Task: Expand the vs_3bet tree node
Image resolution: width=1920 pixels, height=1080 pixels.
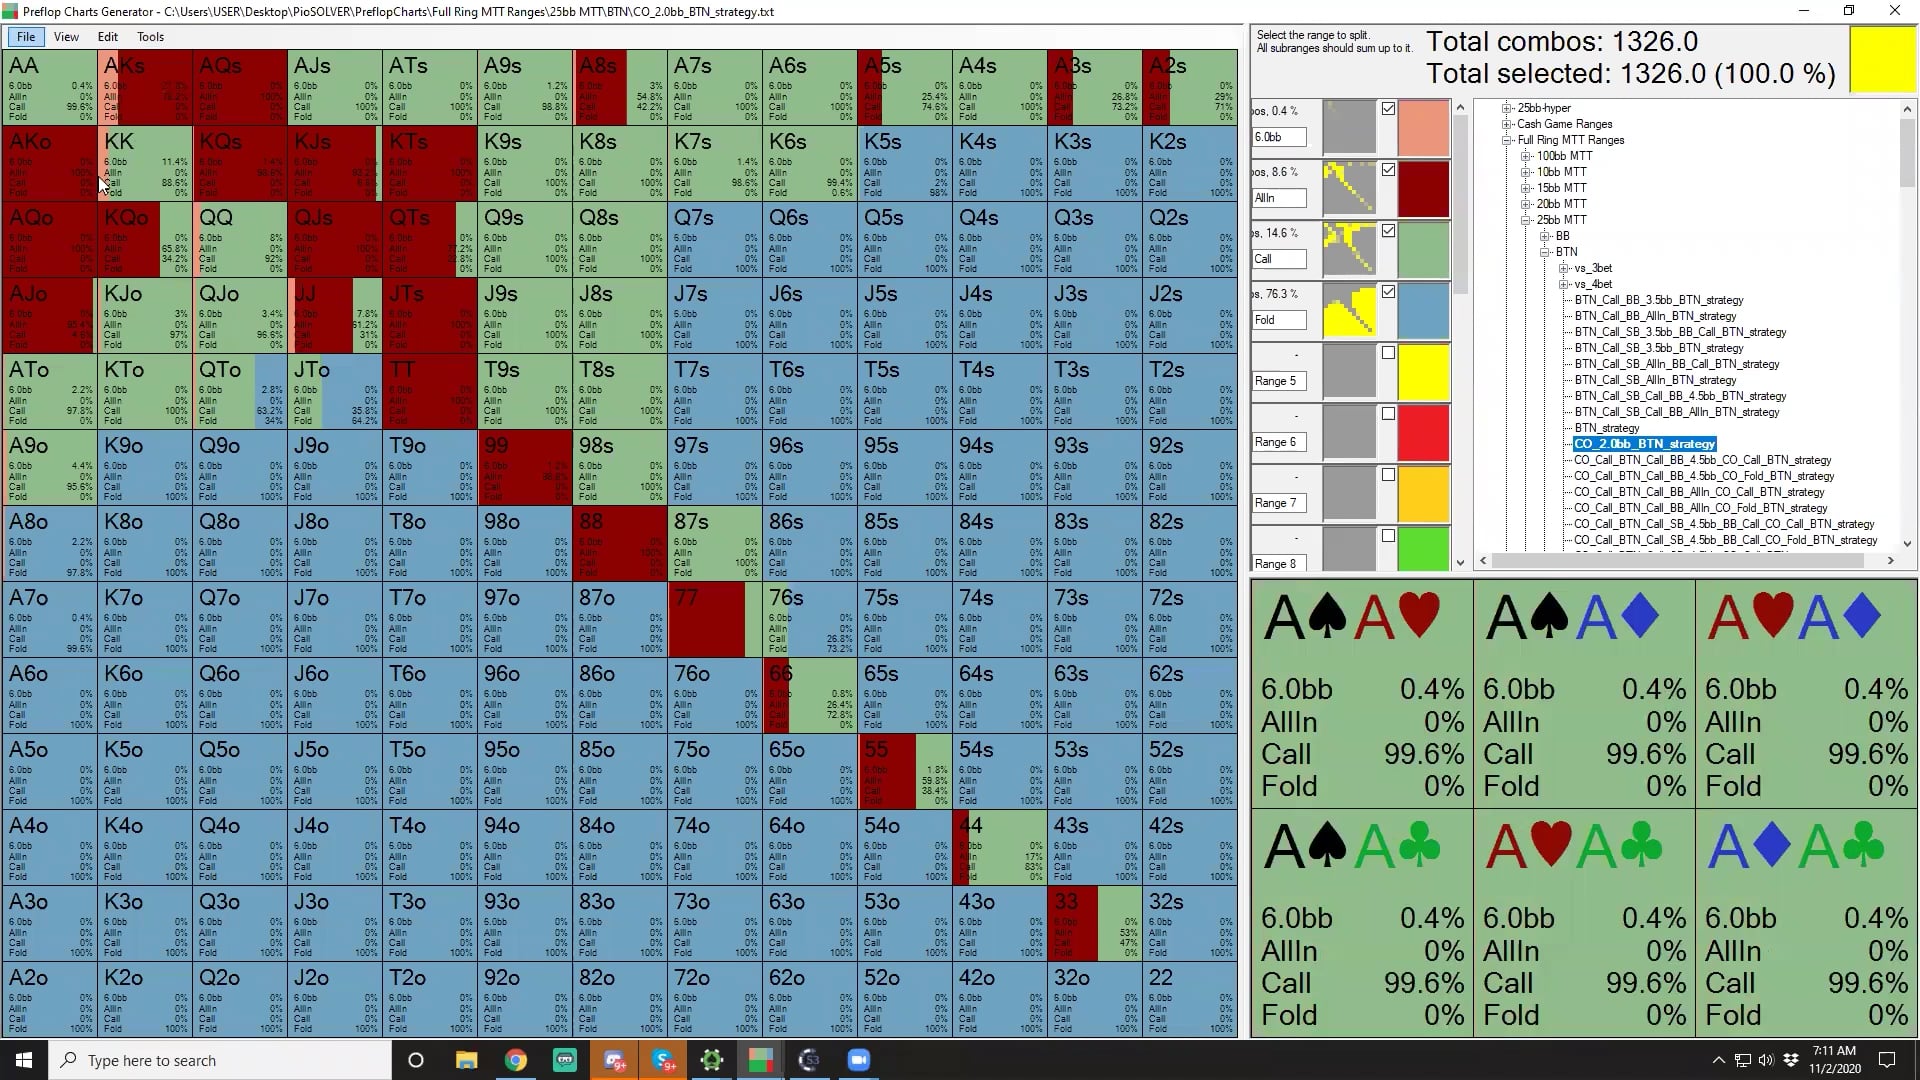Action: click(x=1564, y=268)
